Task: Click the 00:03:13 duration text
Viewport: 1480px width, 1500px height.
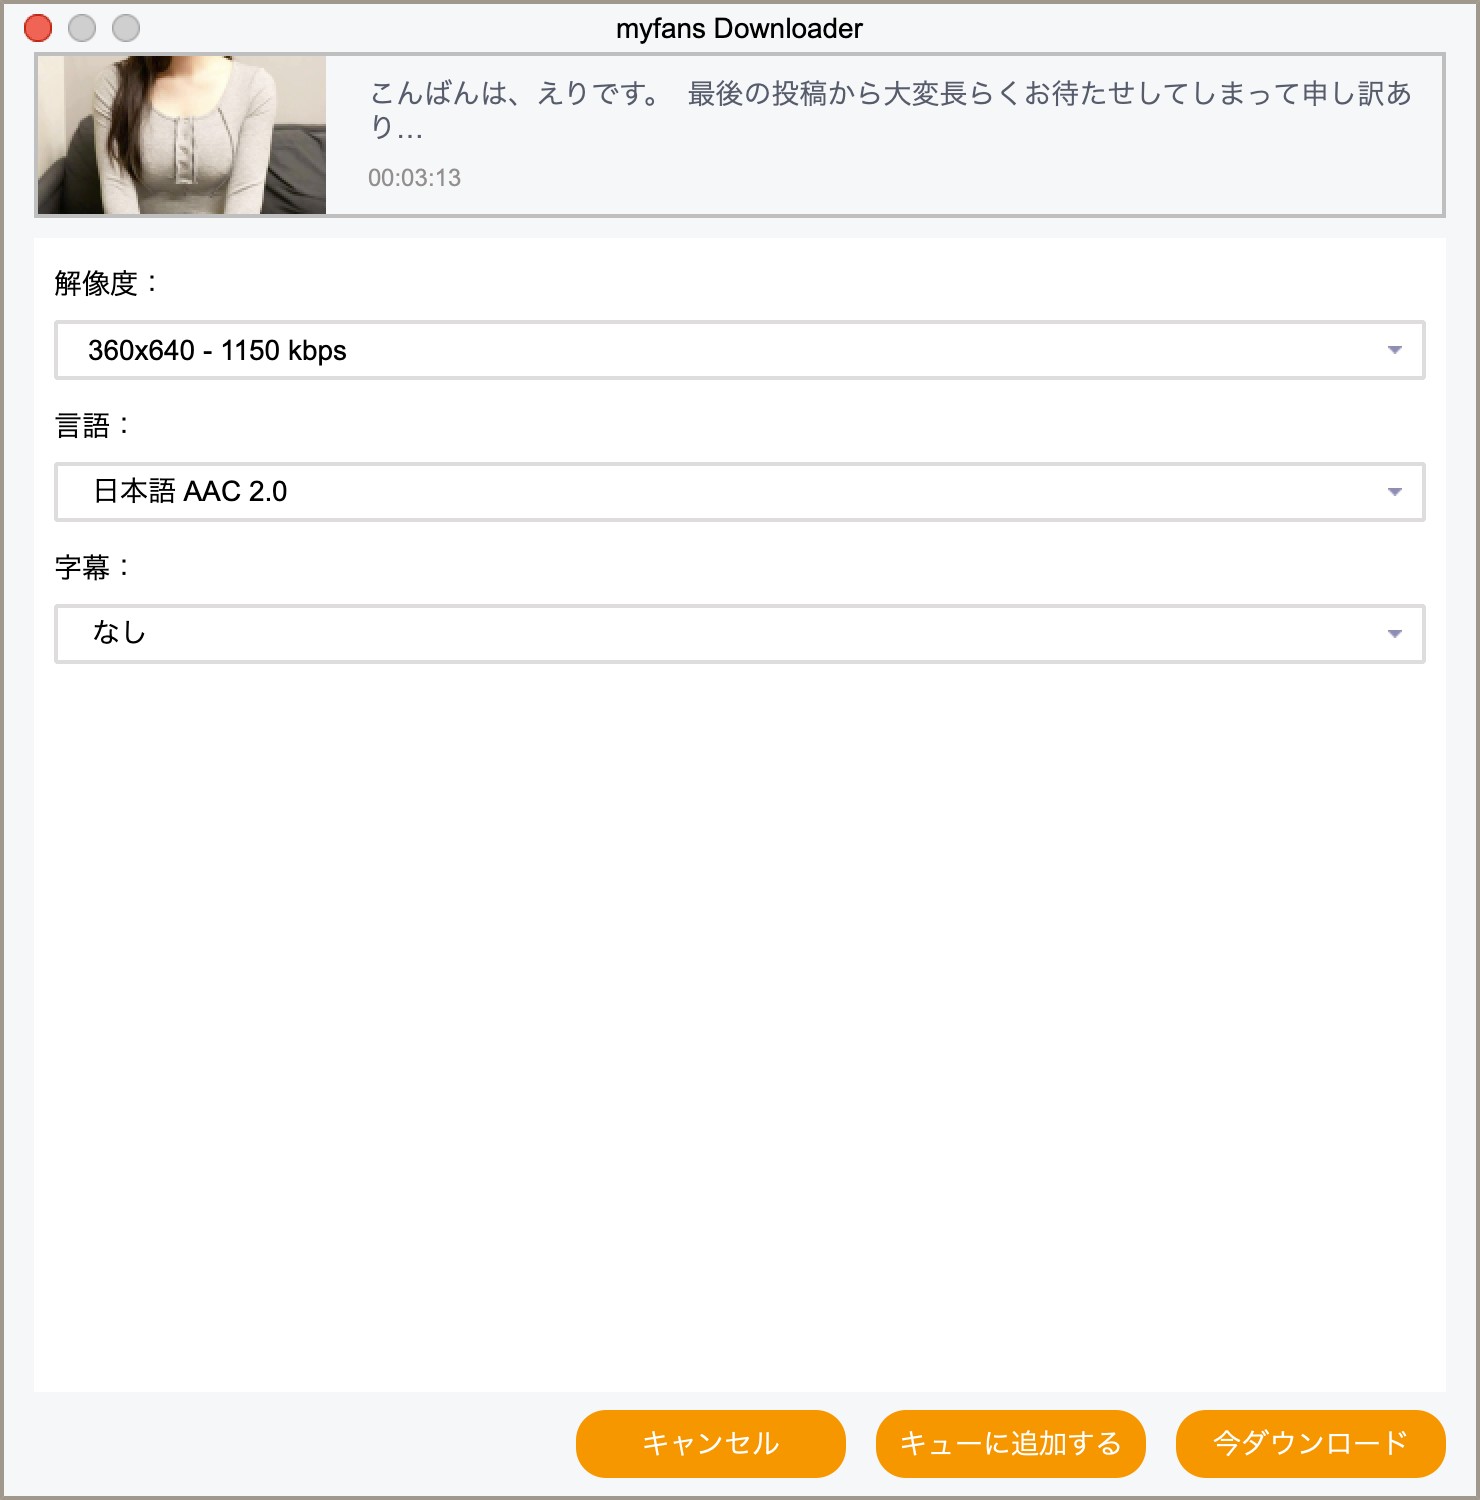Action: pyautogui.click(x=414, y=178)
